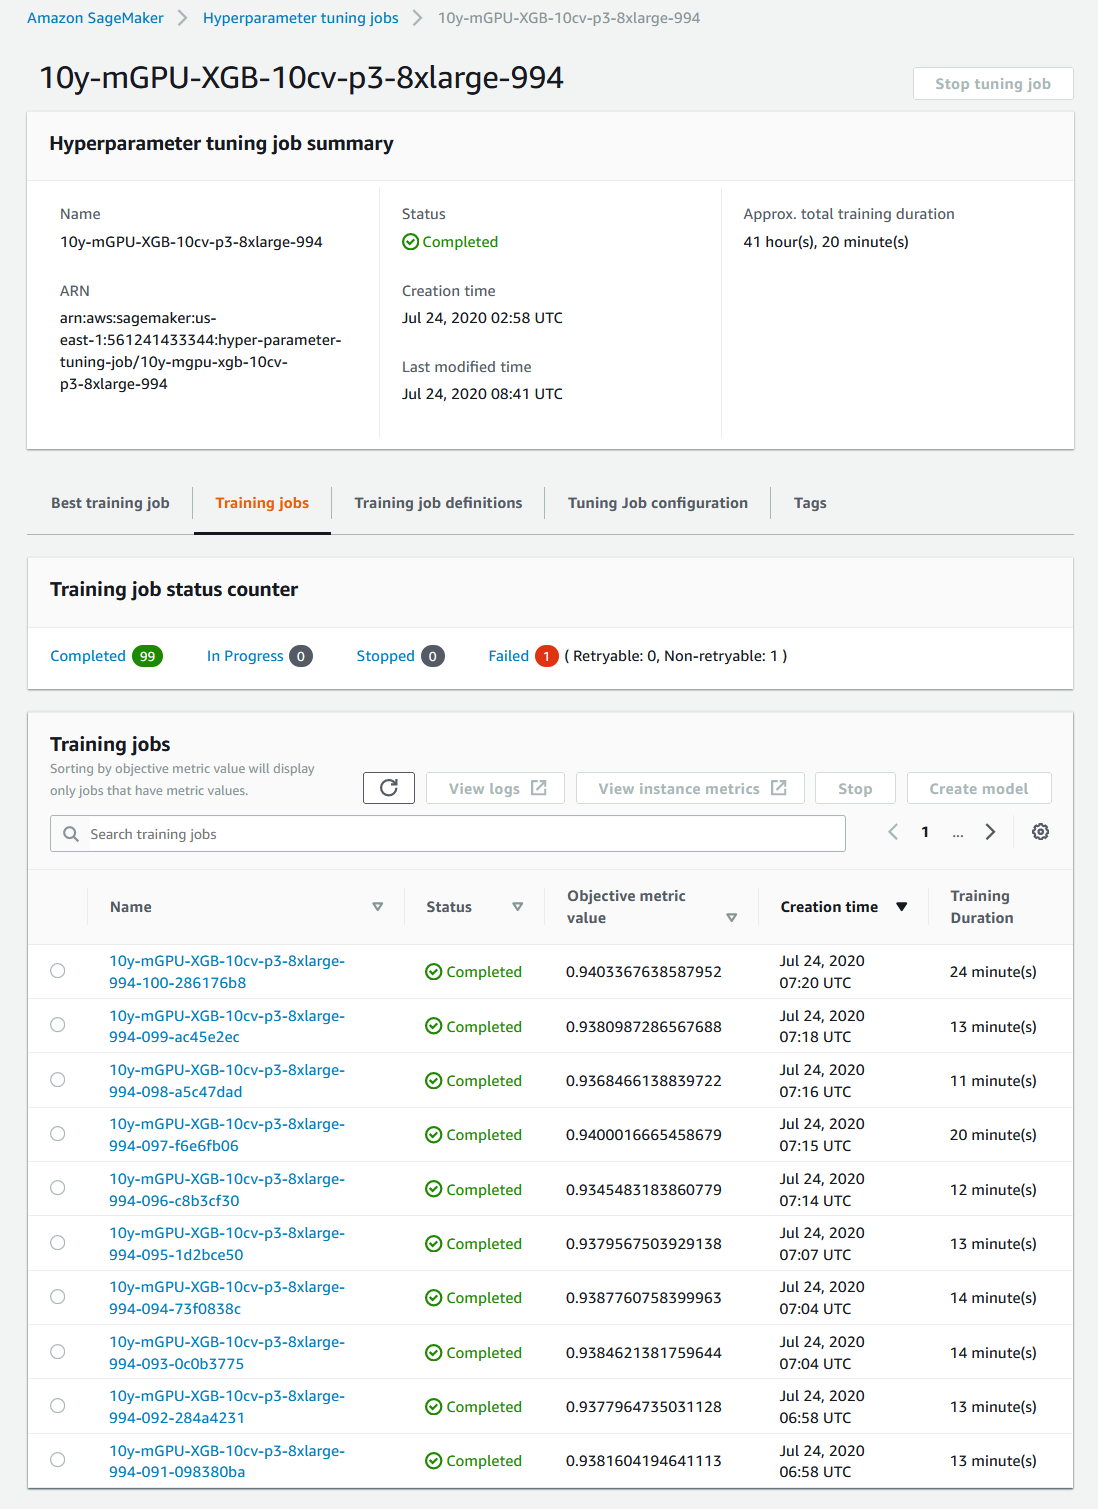Open Tuning Job configuration tab
Screen dimensions: 1098x1509
(657, 503)
